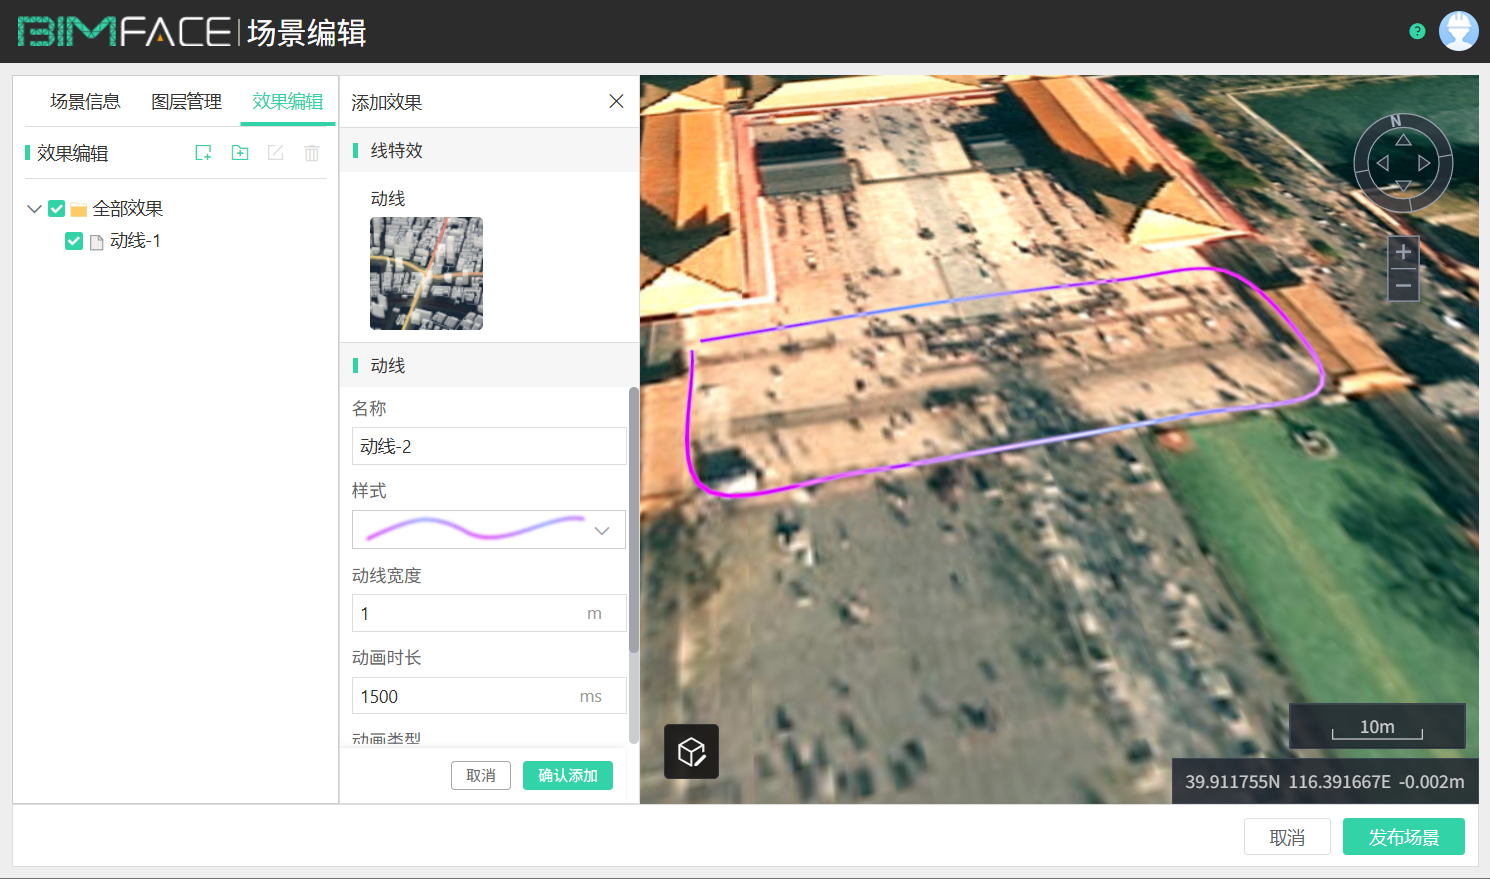Pan map up using compass arrow

1403,140
